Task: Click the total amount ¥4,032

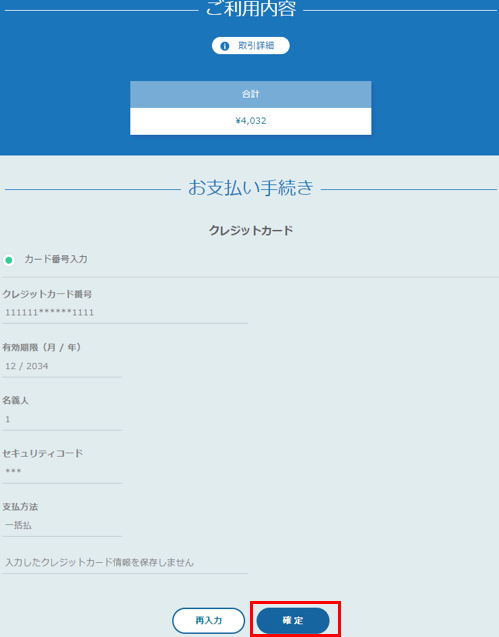Action: [x=251, y=121]
